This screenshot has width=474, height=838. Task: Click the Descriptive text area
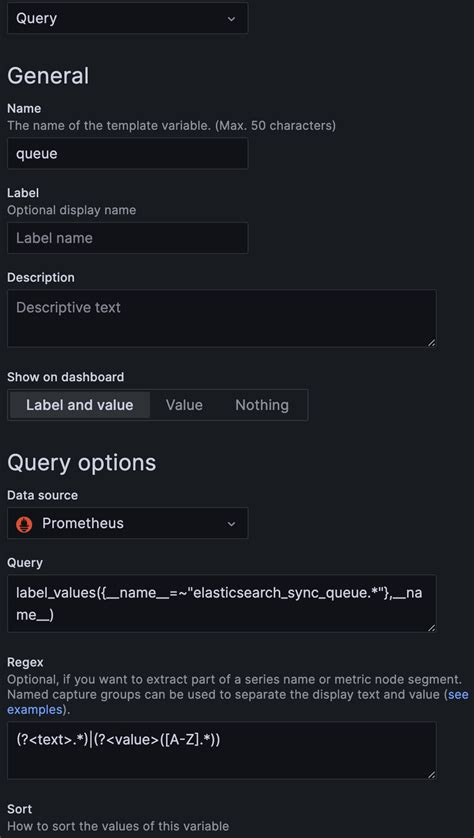pyautogui.click(x=222, y=319)
